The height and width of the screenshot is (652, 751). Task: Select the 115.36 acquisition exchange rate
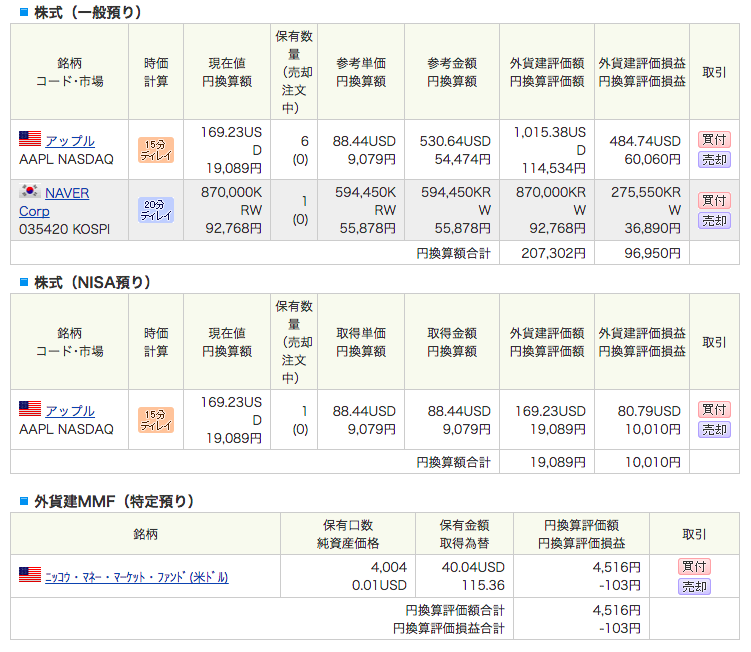(x=483, y=585)
